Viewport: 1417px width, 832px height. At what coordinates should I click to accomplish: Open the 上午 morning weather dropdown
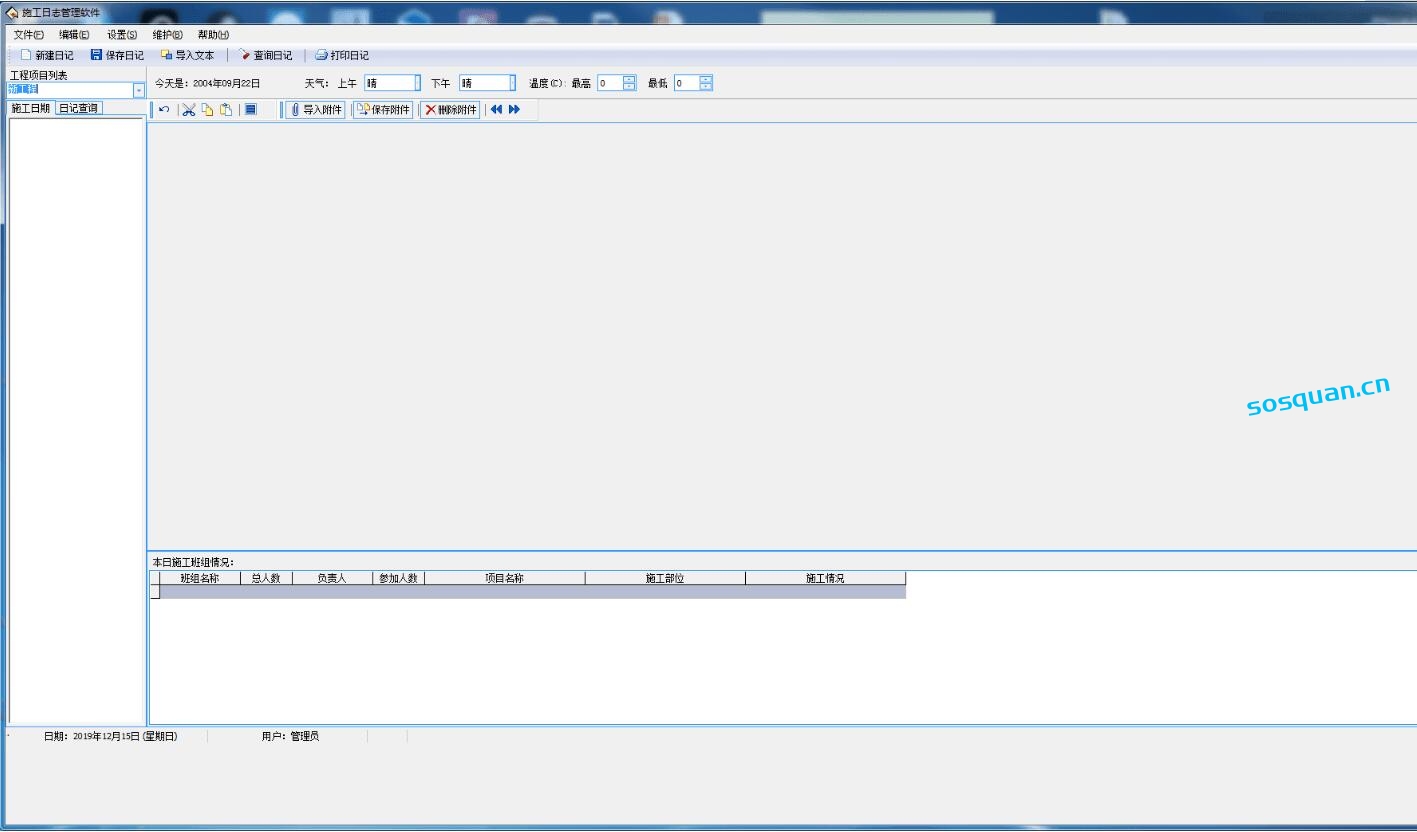pyautogui.click(x=417, y=83)
